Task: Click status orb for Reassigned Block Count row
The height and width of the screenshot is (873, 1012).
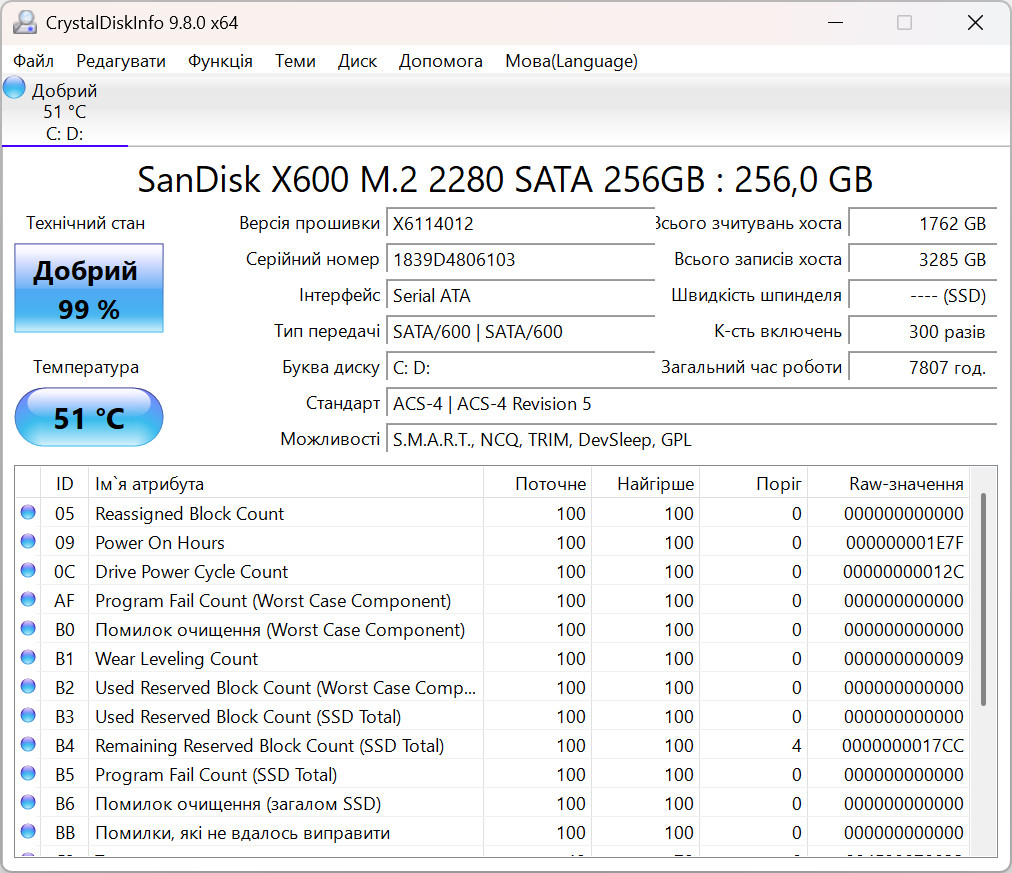Action: [28, 512]
